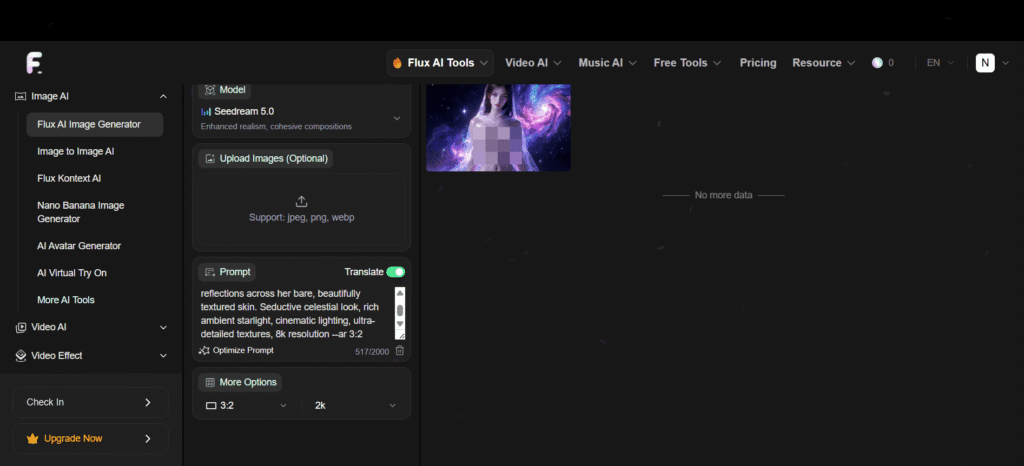Delete prompt with the trash icon
The height and width of the screenshot is (466, 1024).
(400, 350)
